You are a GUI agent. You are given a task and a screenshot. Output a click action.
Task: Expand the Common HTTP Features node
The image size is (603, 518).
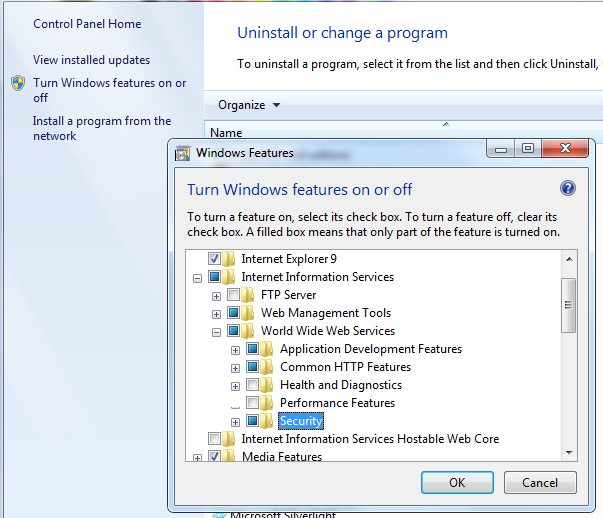[235, 367]
